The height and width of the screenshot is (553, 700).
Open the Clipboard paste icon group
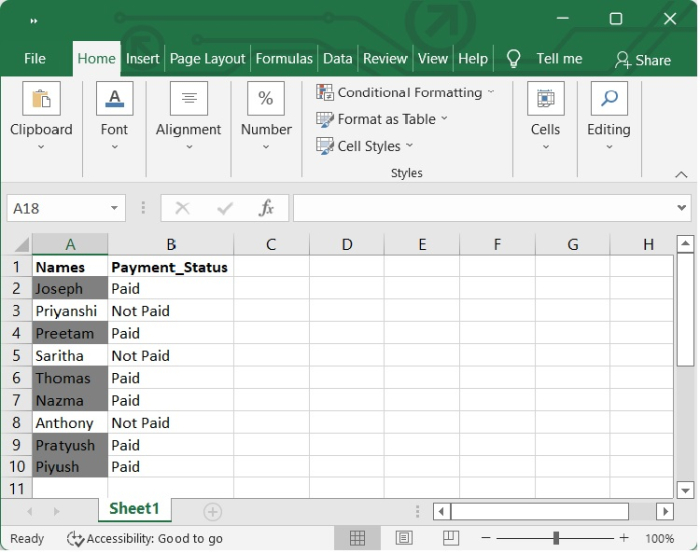(41, 98)
